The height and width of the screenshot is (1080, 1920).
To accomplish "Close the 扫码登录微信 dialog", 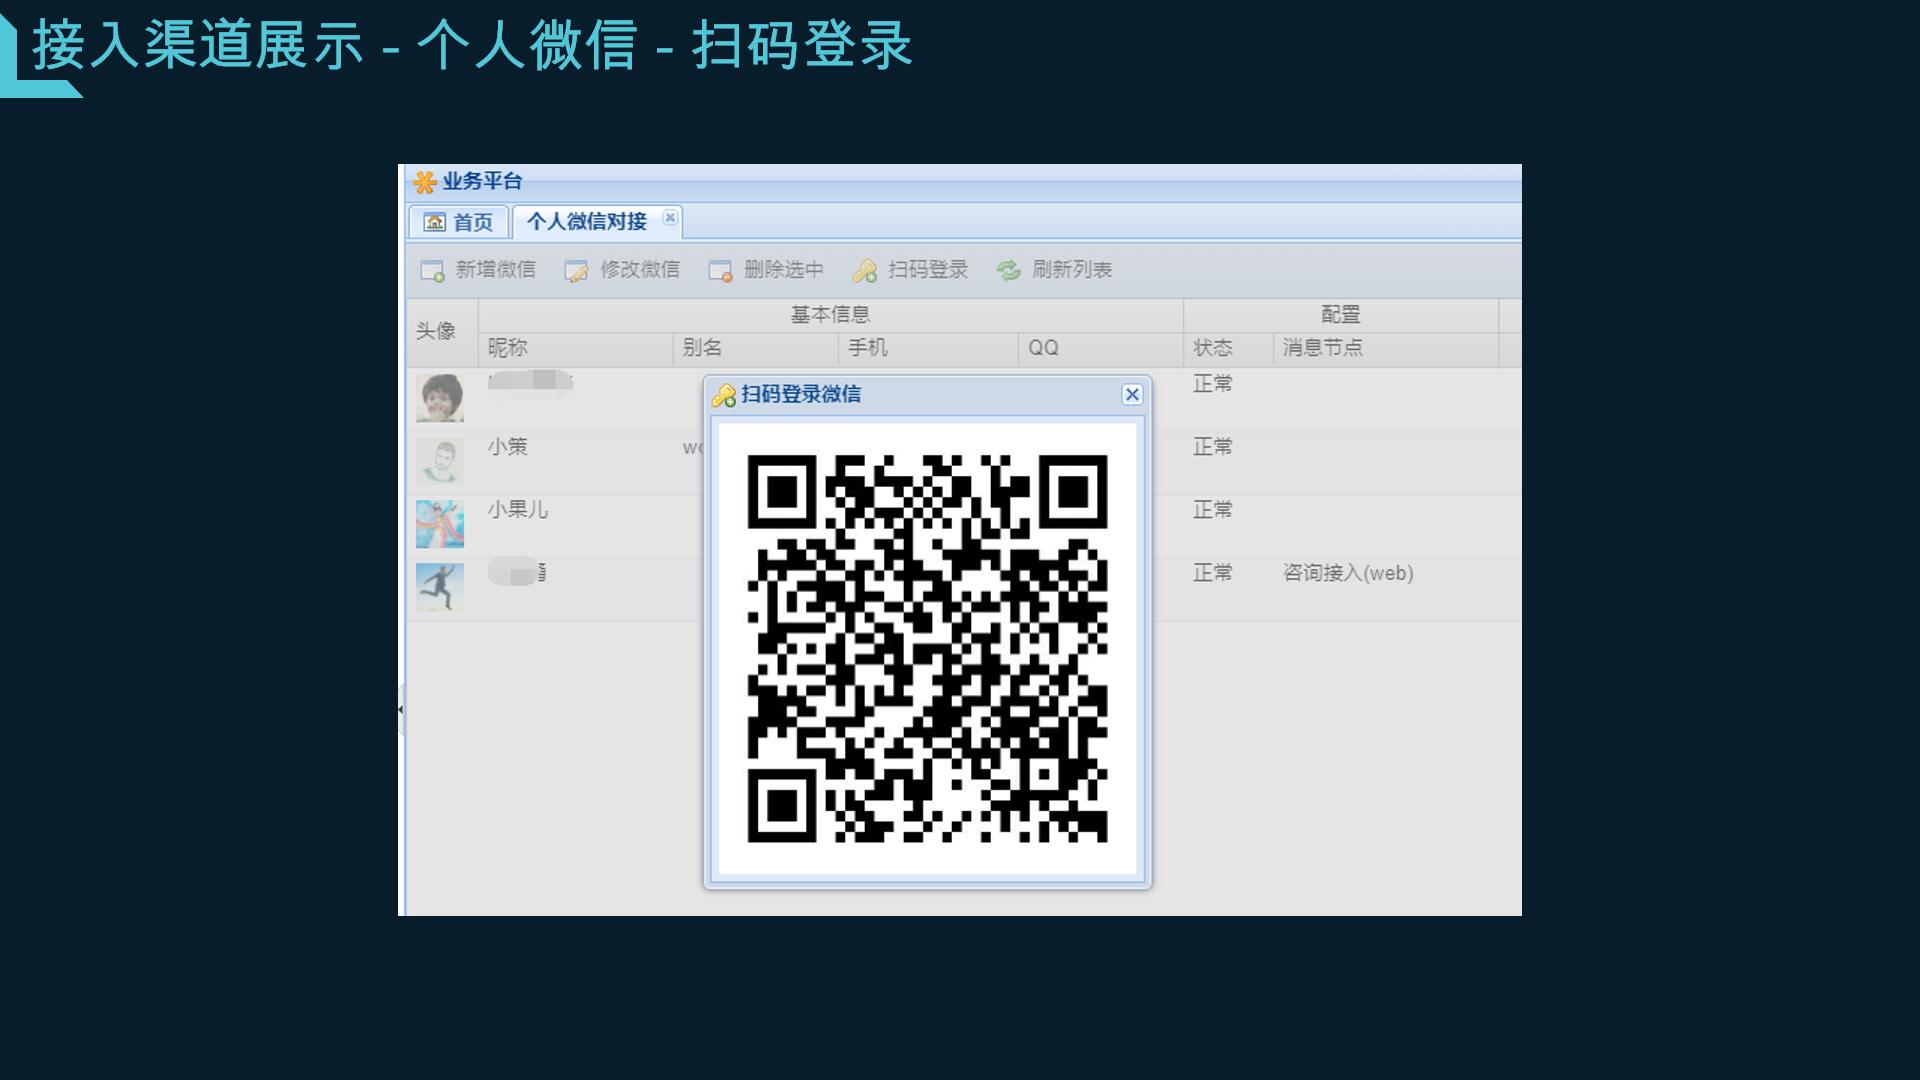I will tap(1132, 395).
